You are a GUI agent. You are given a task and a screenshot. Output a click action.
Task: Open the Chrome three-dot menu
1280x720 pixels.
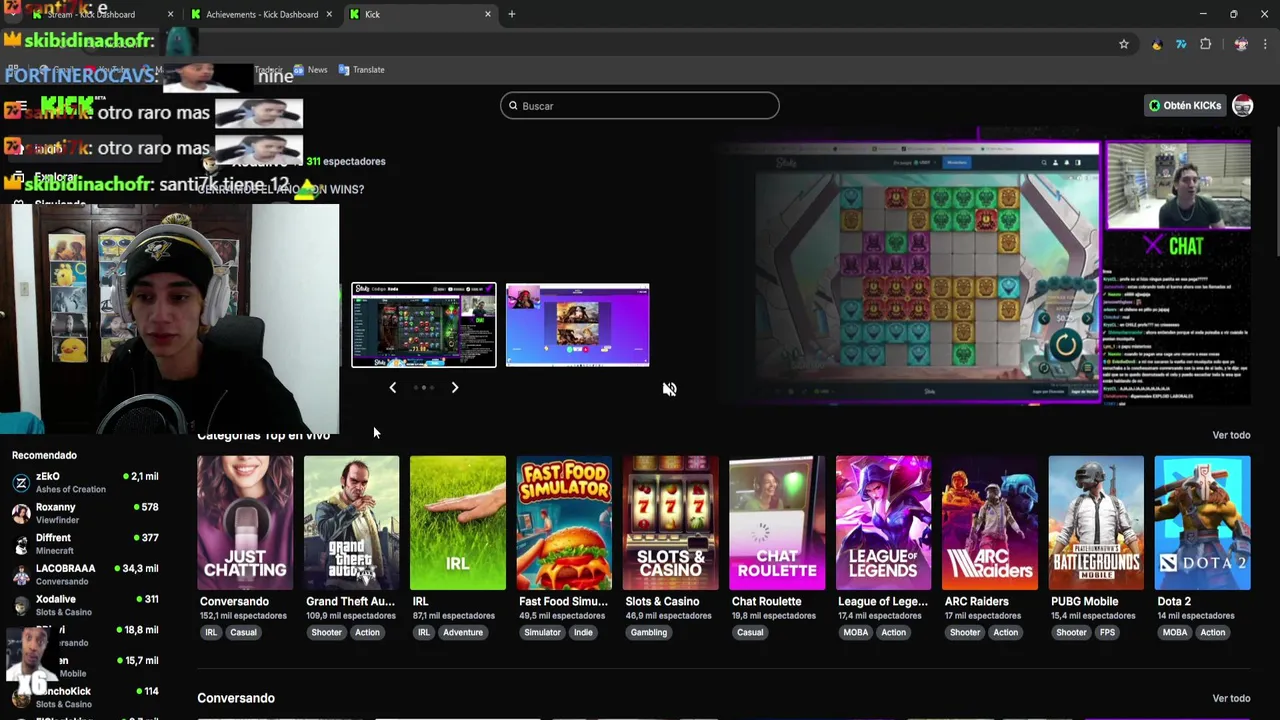point(1265,44)
